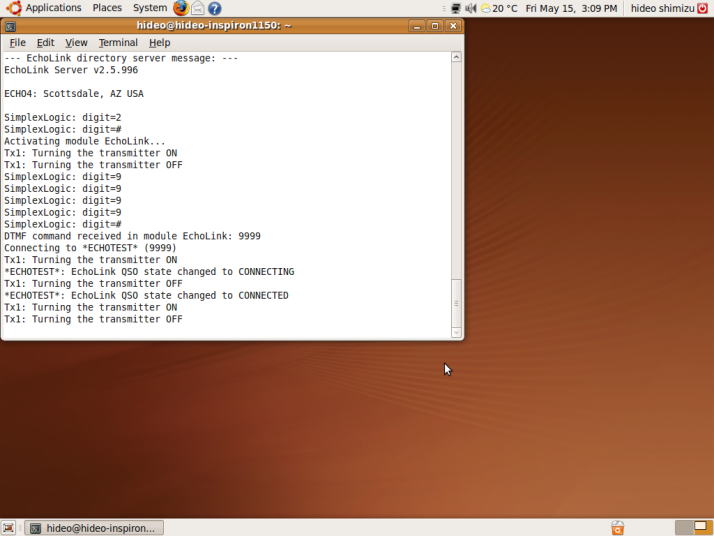714x536 pixels.
Task: Click the red power shutdown icon
Action: [x=703, y=8]
